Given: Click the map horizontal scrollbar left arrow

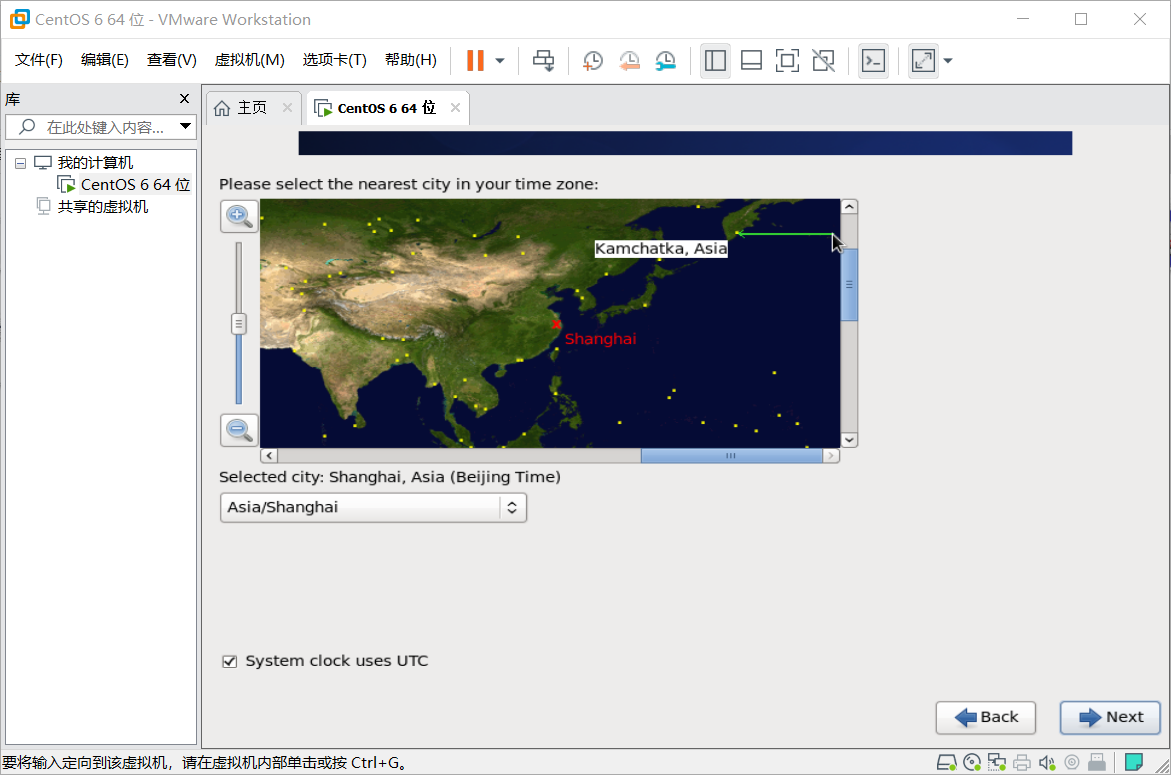Looking at the screenshot, I should (269, 455).
